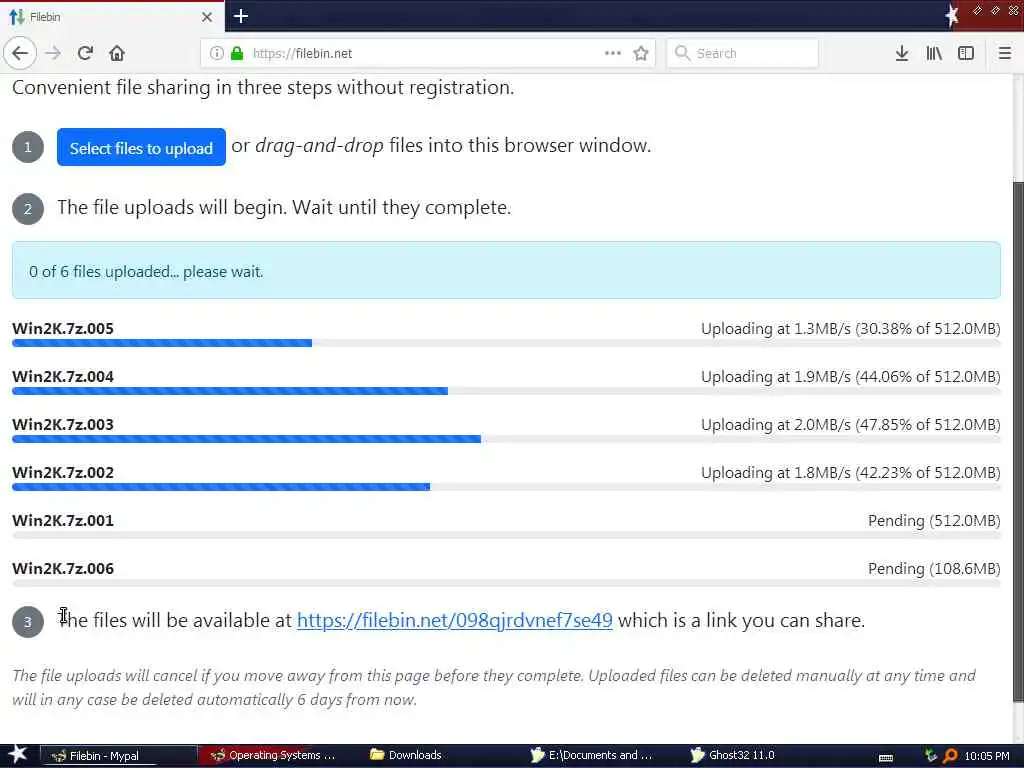Click the page vertical scrollbar
Viewport: 1024px width, 768px height.
tap(1018, 441)
